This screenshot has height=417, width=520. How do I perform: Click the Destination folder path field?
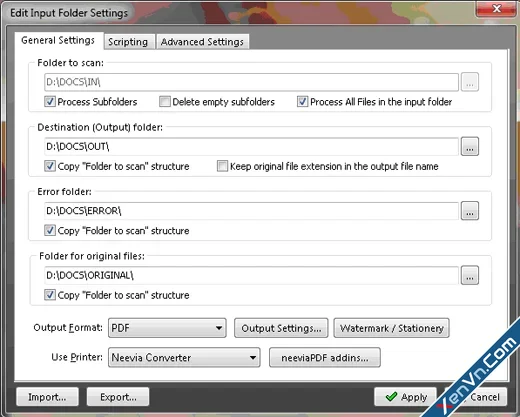coord(251,146)
